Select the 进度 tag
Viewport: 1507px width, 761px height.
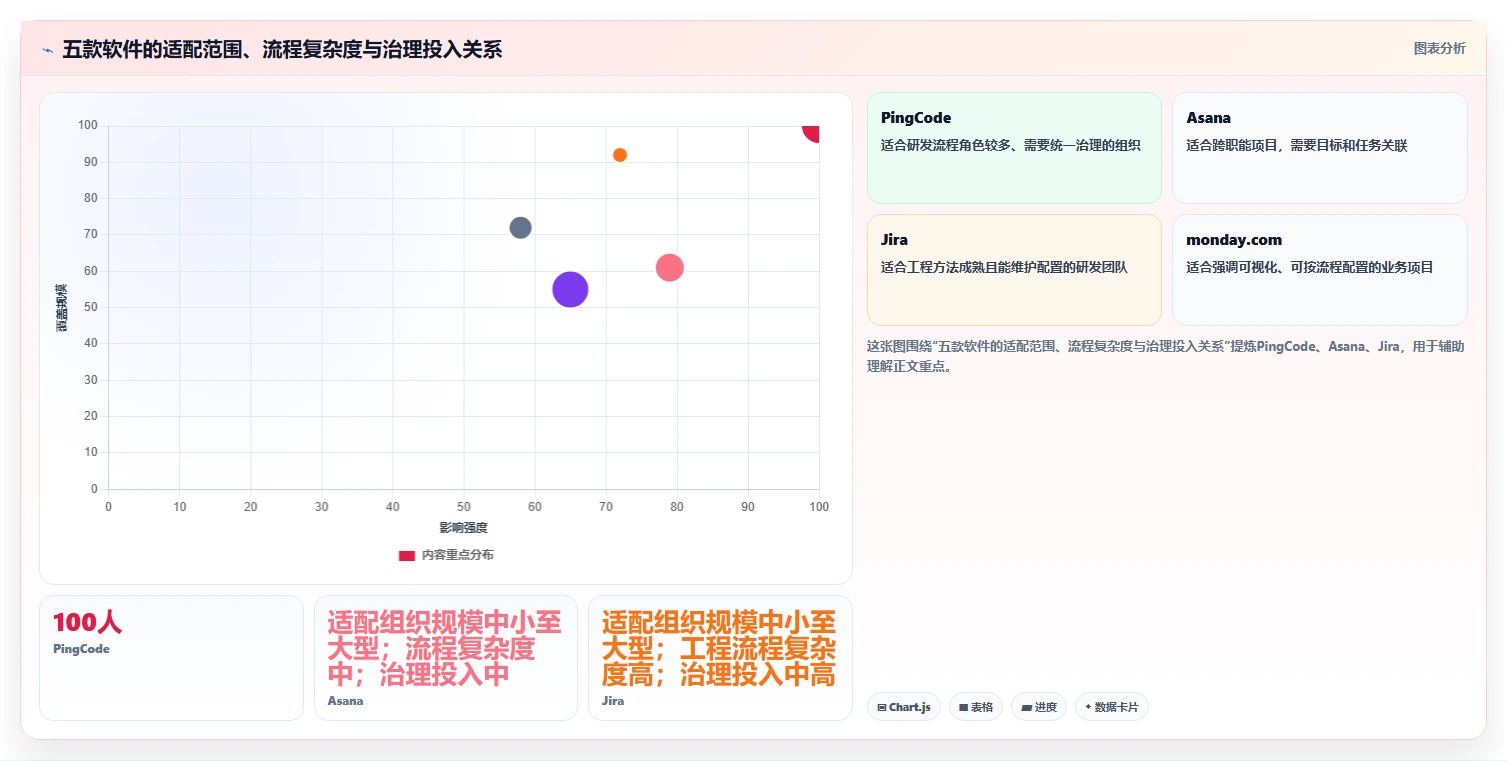click(x=1039, y=707)
